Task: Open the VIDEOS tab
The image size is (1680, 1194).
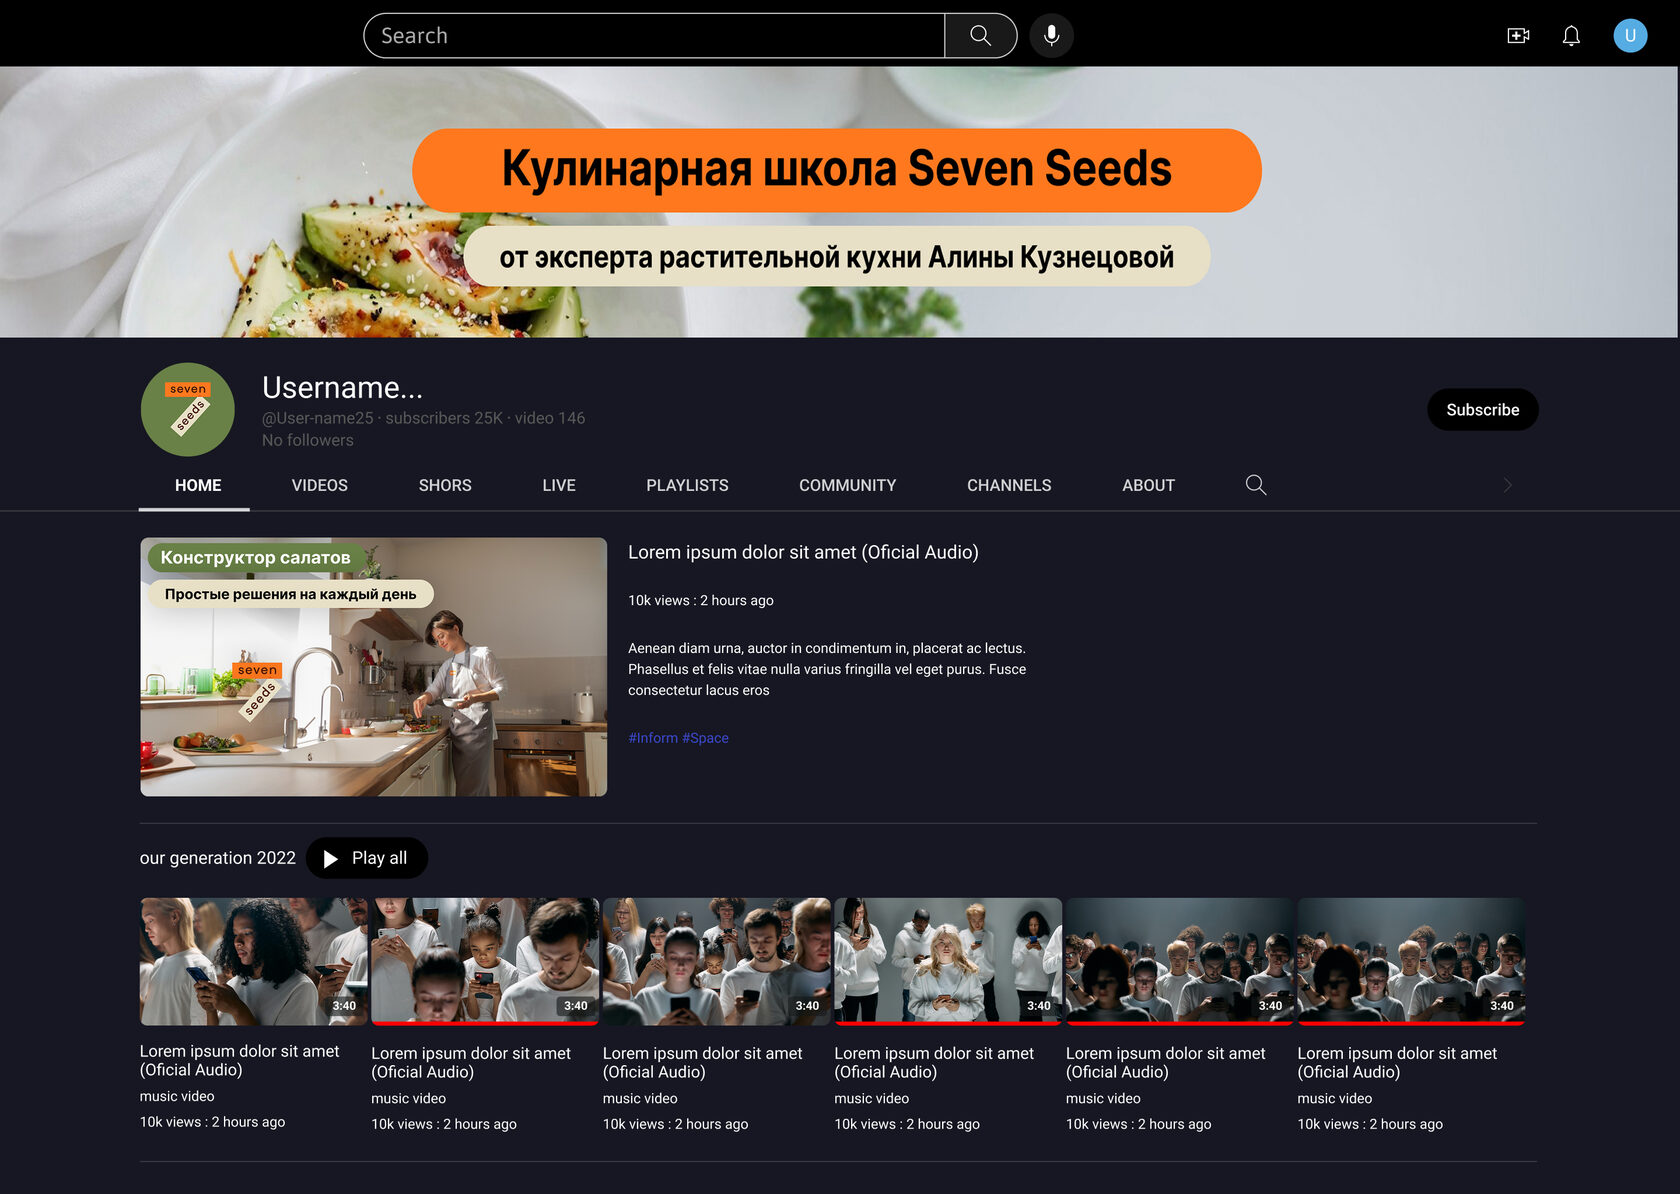Action: coord(320,485)
